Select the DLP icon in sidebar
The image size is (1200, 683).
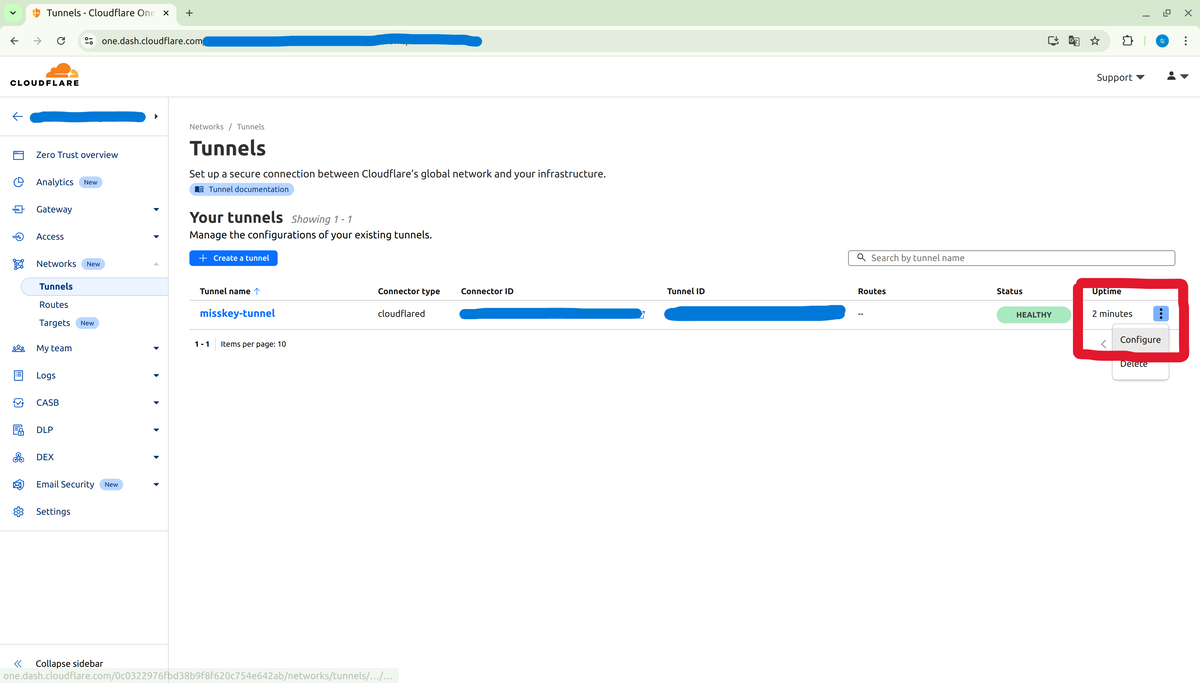(x=18, y=430)
